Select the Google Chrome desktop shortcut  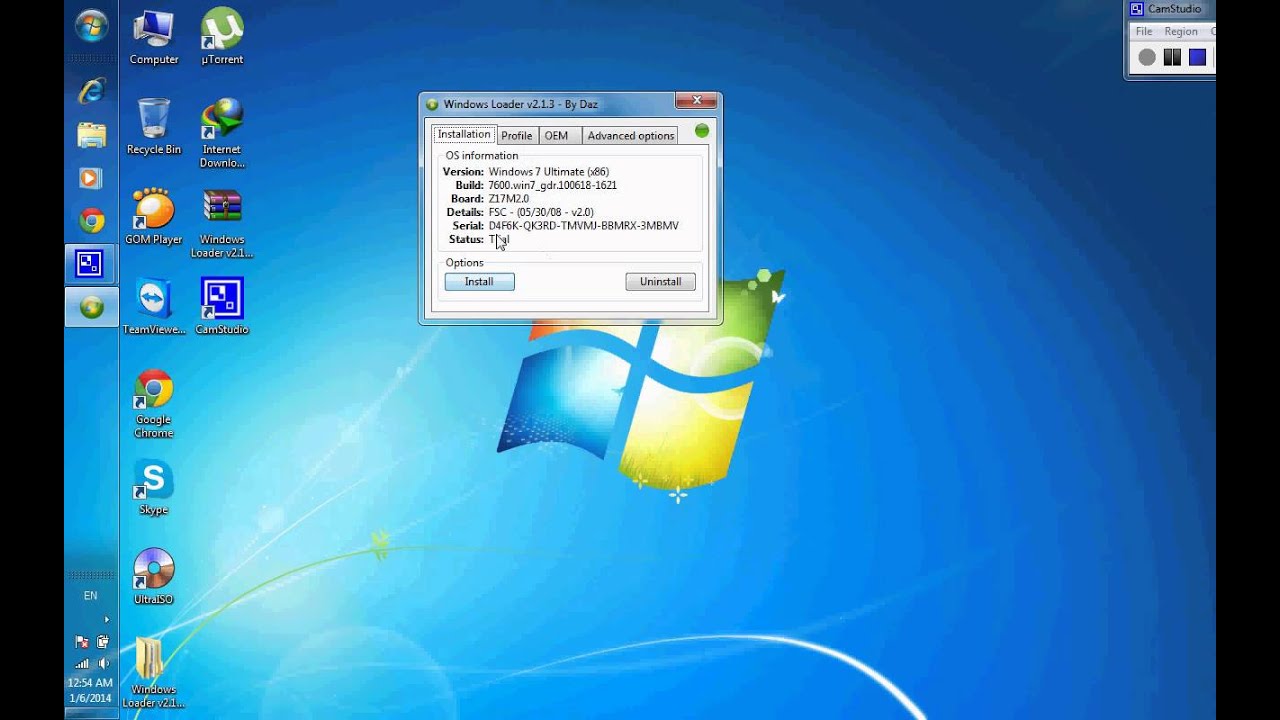point(154,403)
